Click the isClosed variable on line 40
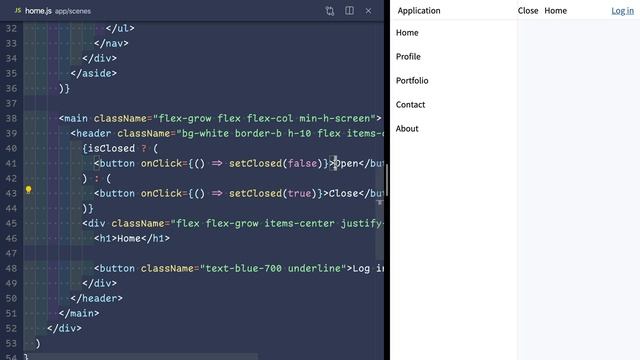640x360 pixels. 111,149
